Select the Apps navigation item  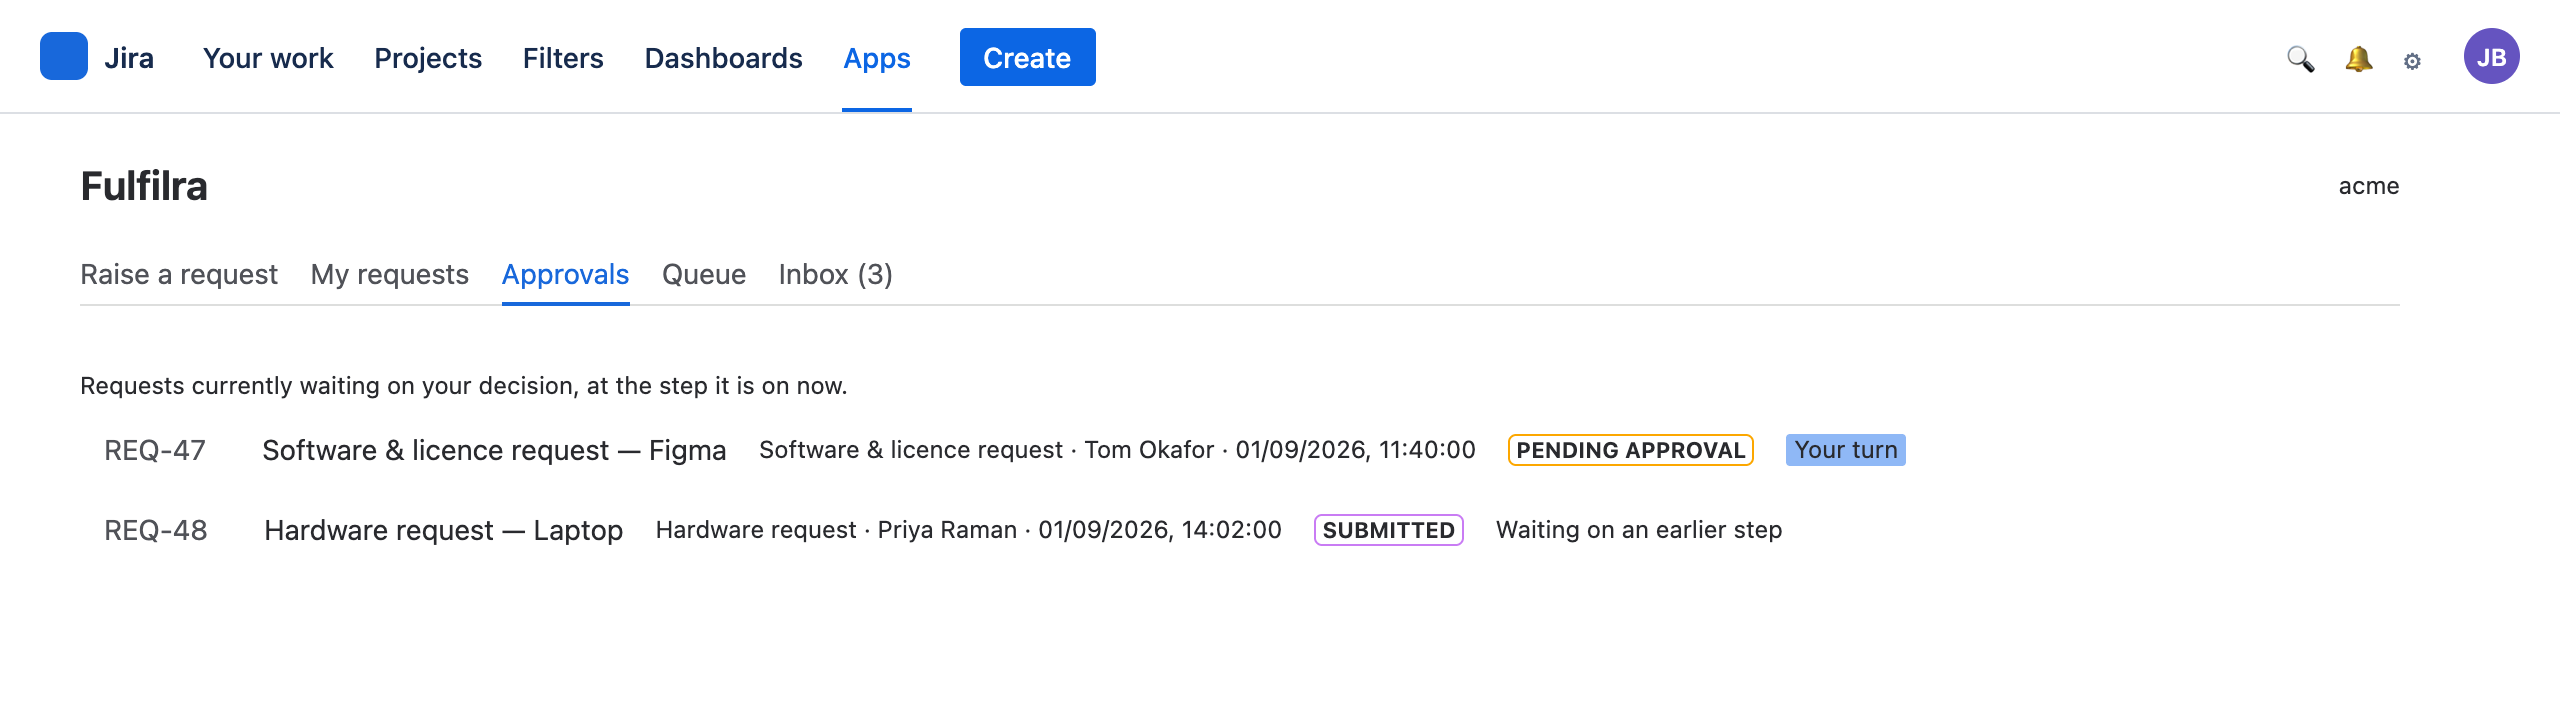click(876, 58)
